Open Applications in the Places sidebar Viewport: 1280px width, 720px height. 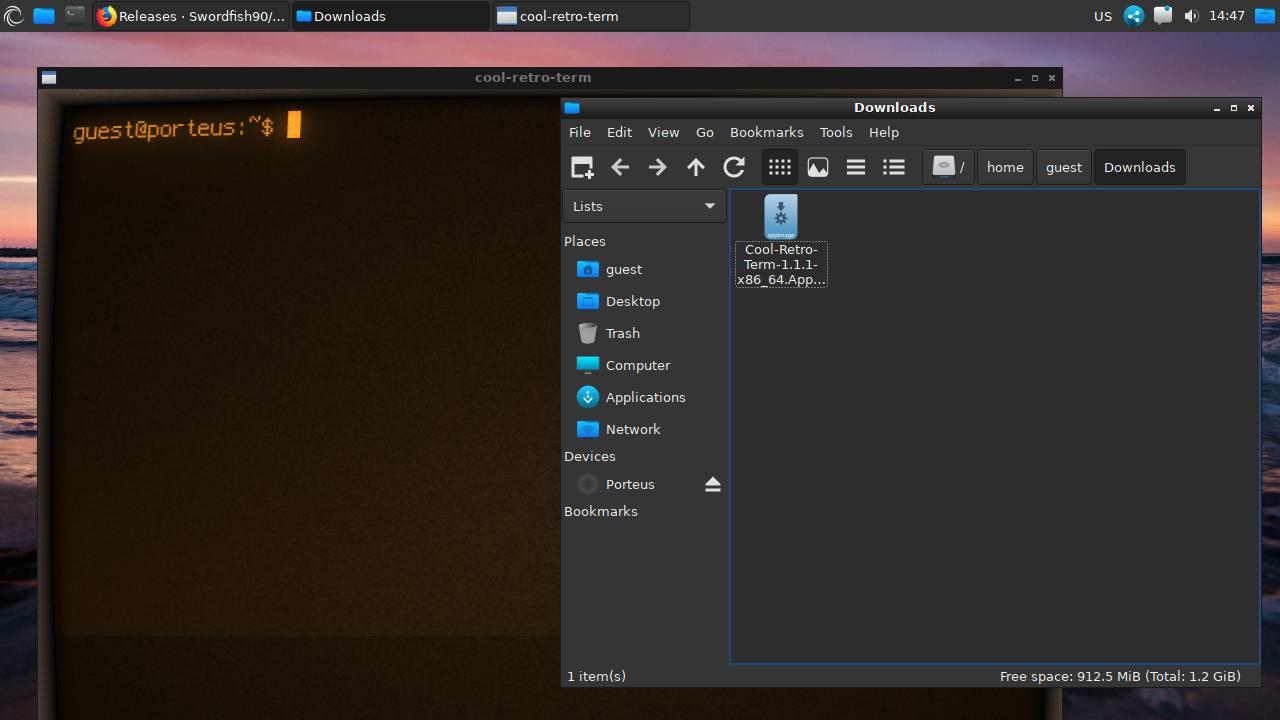pyautogui.click(x=644, y=397)
